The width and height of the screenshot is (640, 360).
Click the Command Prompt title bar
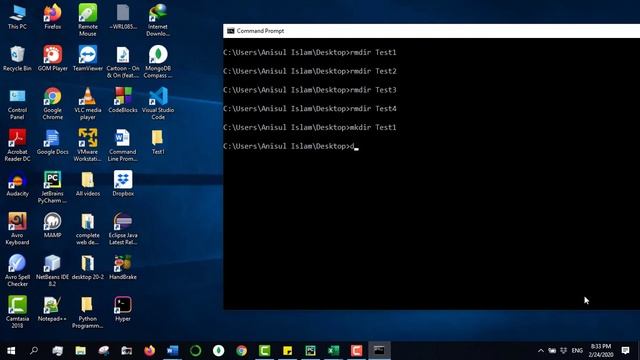pyautogui.click(x=431, y=31)
